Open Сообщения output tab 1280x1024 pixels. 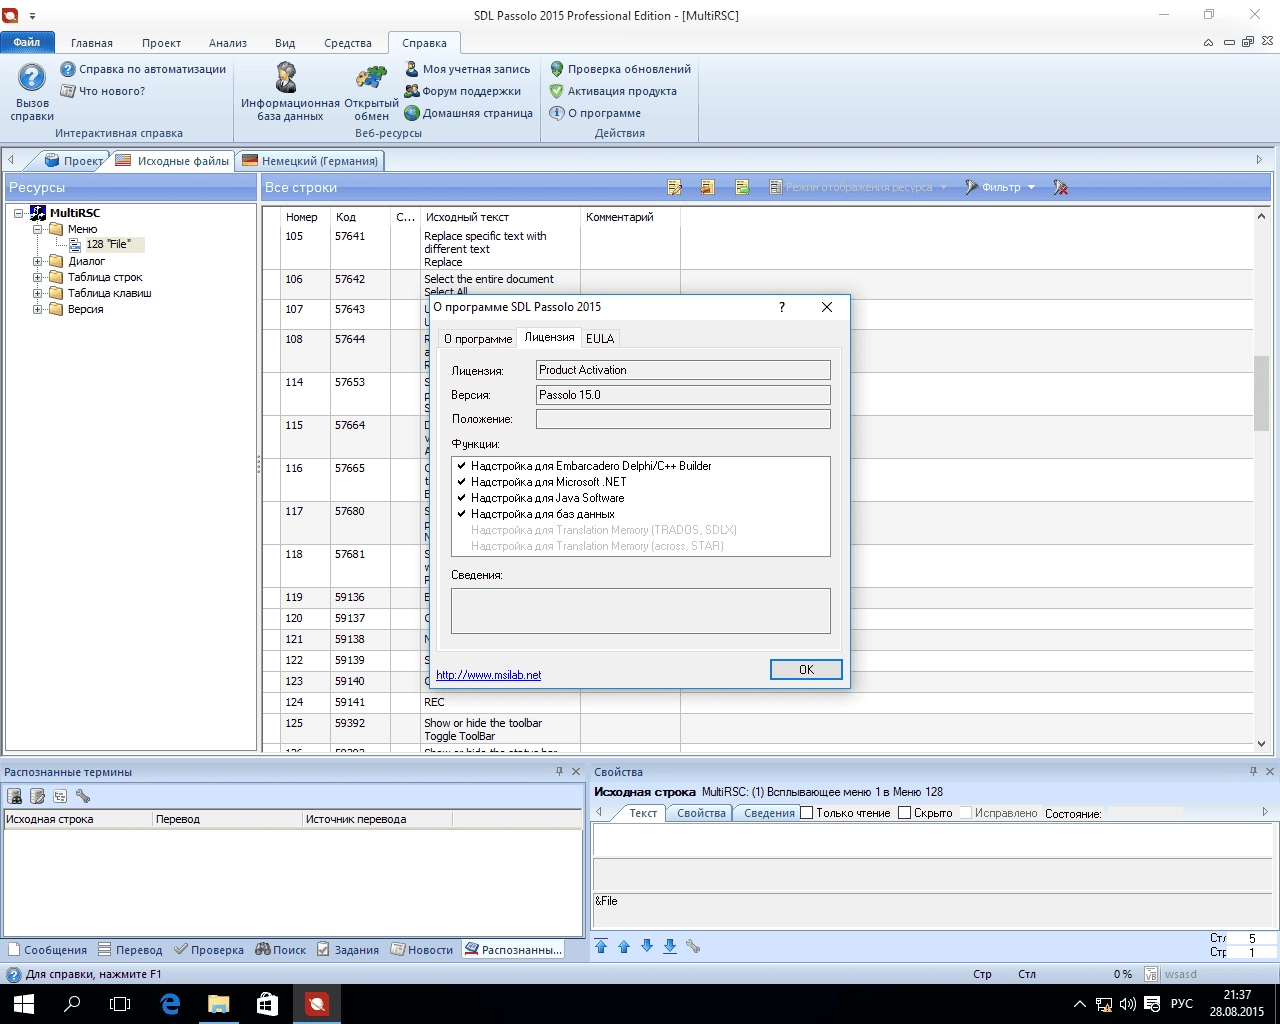(47, 950)
